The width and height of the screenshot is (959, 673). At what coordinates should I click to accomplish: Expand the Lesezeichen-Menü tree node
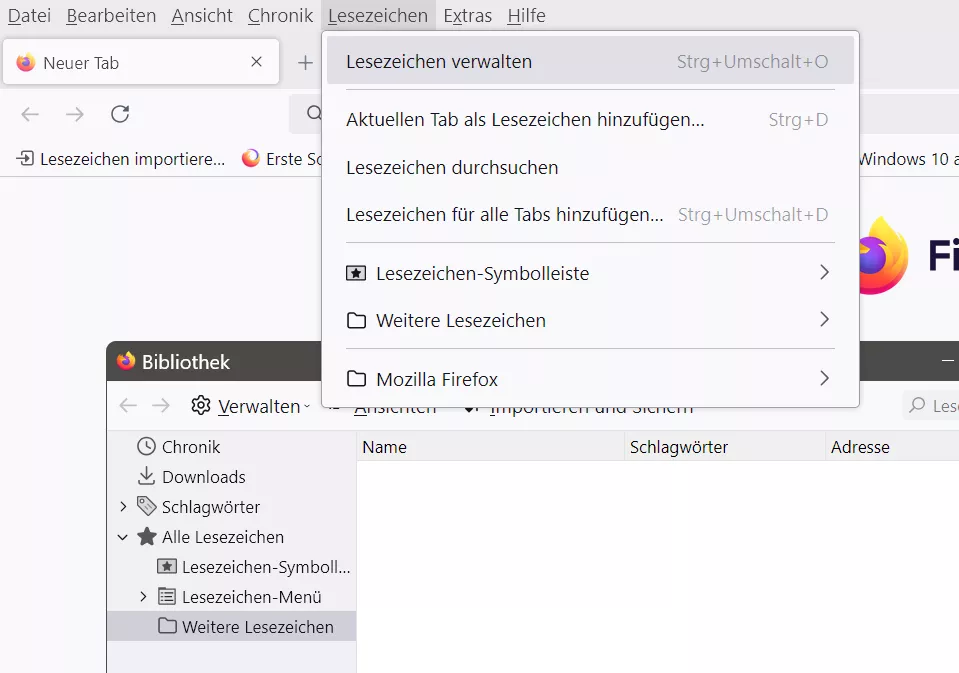(143, 597)
